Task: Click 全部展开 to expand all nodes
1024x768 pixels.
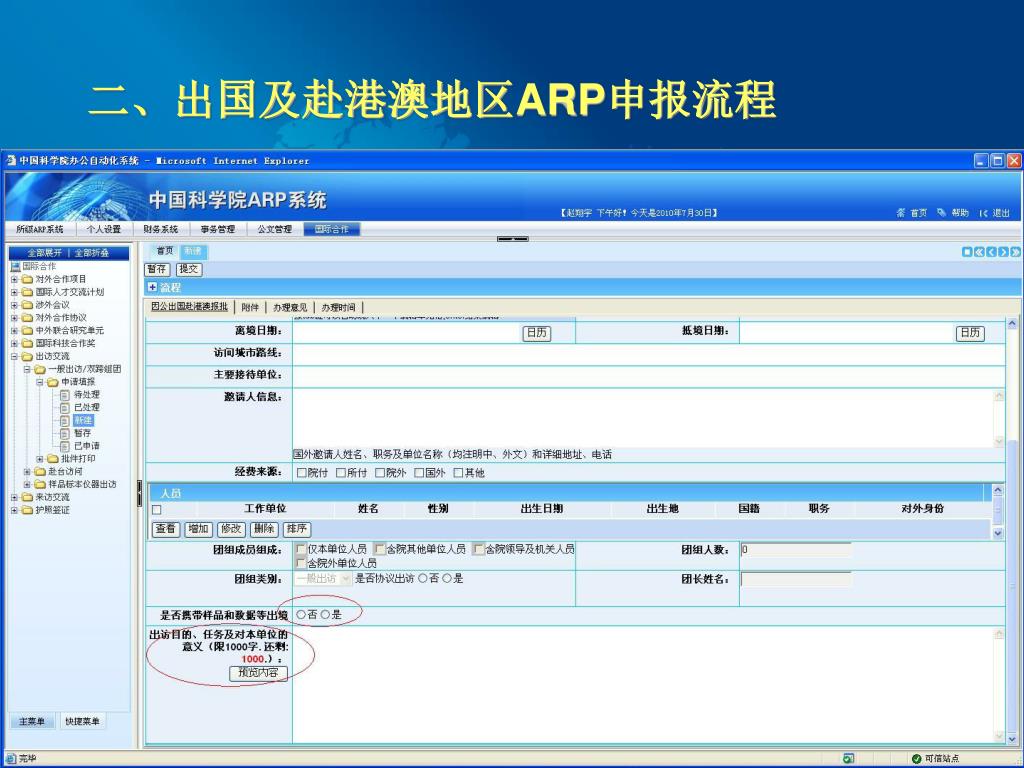Action: click(44, 253)
